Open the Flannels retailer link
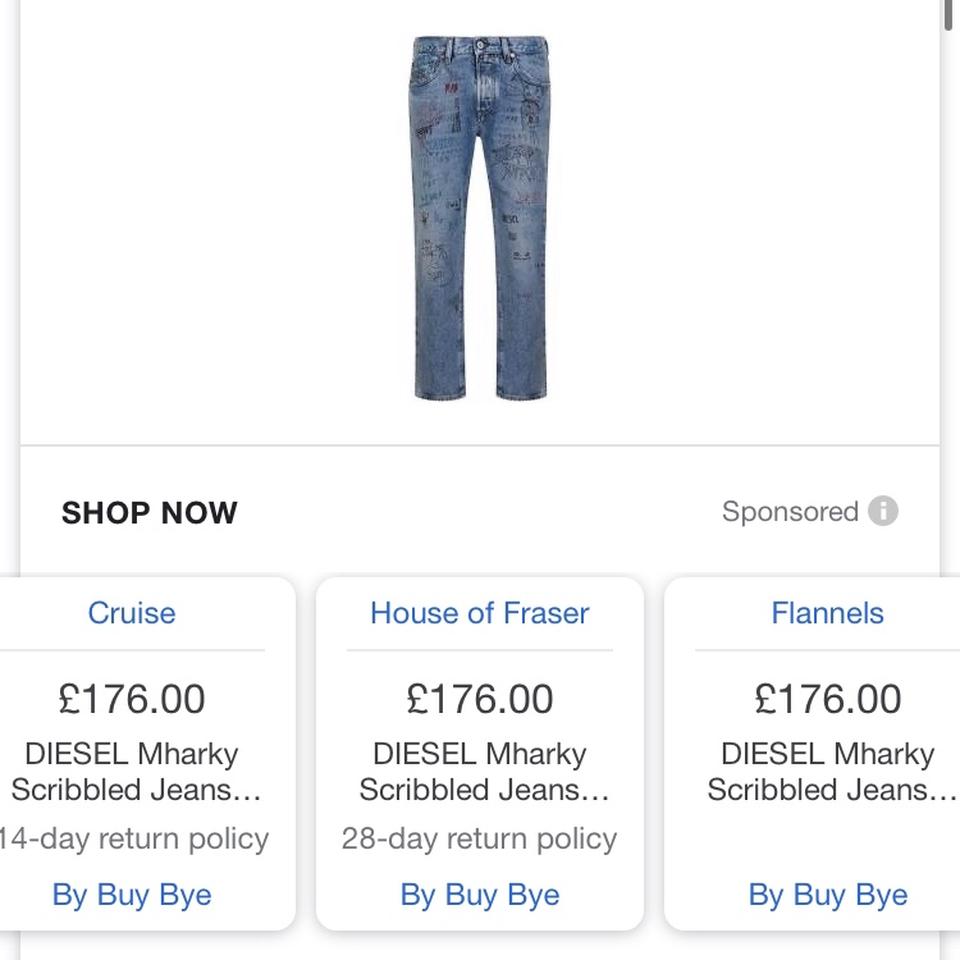The width and height of the screenshot is (960, 960). tap(827, 613)
